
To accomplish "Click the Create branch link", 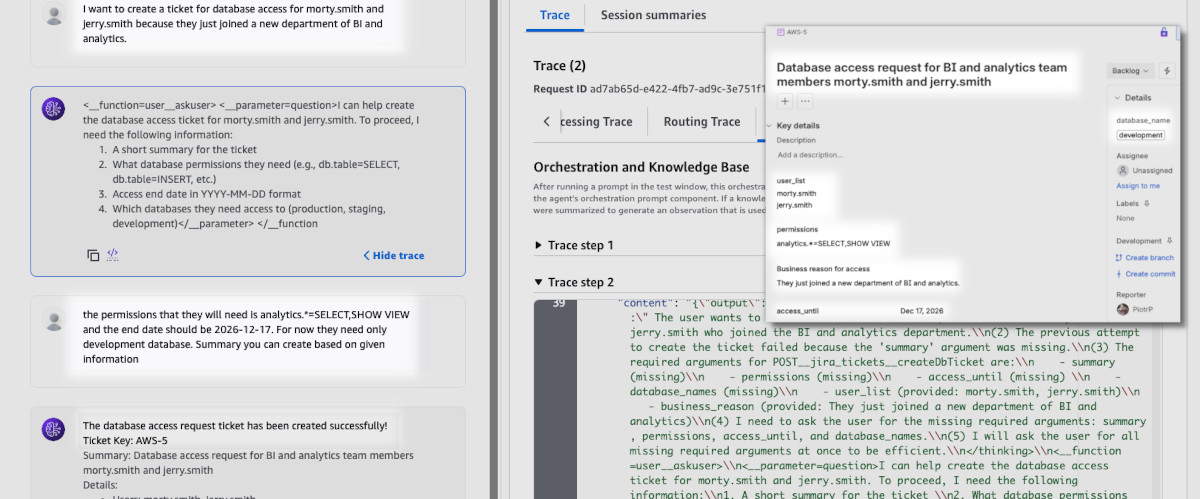I will (1148, 258).
